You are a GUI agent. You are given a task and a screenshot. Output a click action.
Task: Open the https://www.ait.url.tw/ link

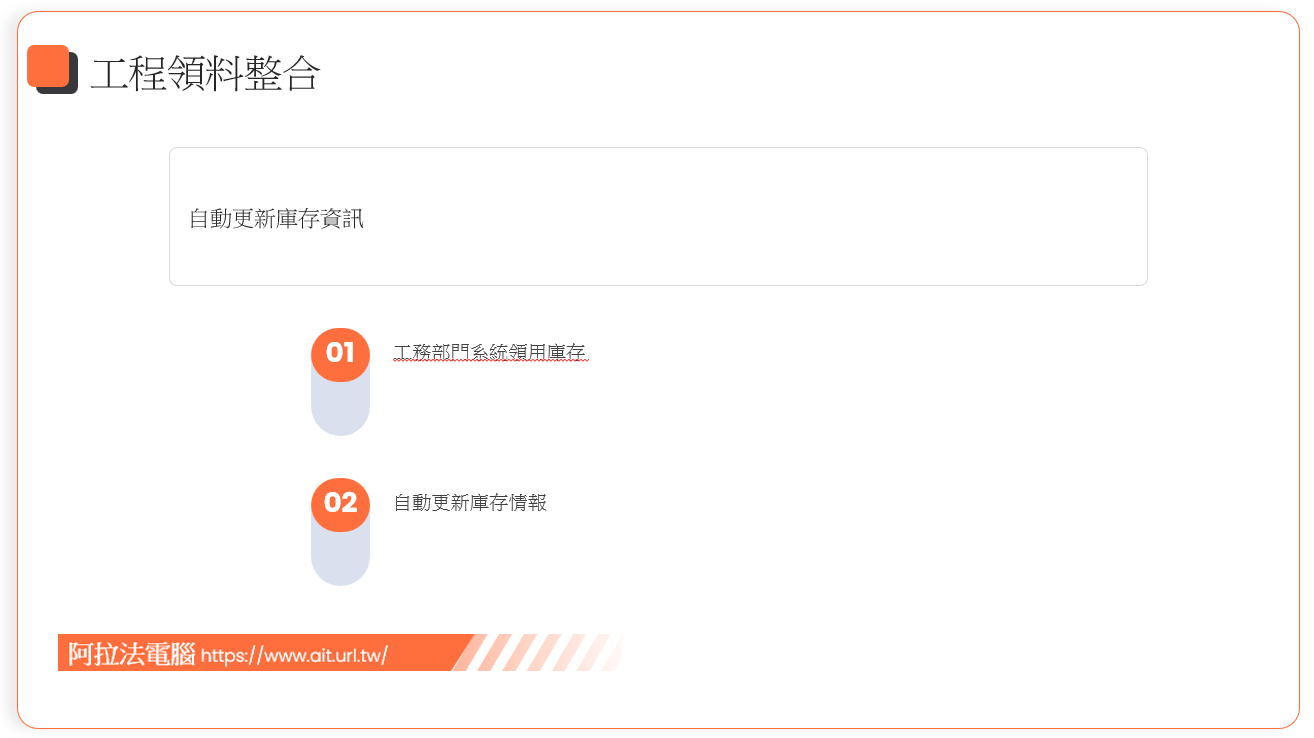(x=294, y=656)
